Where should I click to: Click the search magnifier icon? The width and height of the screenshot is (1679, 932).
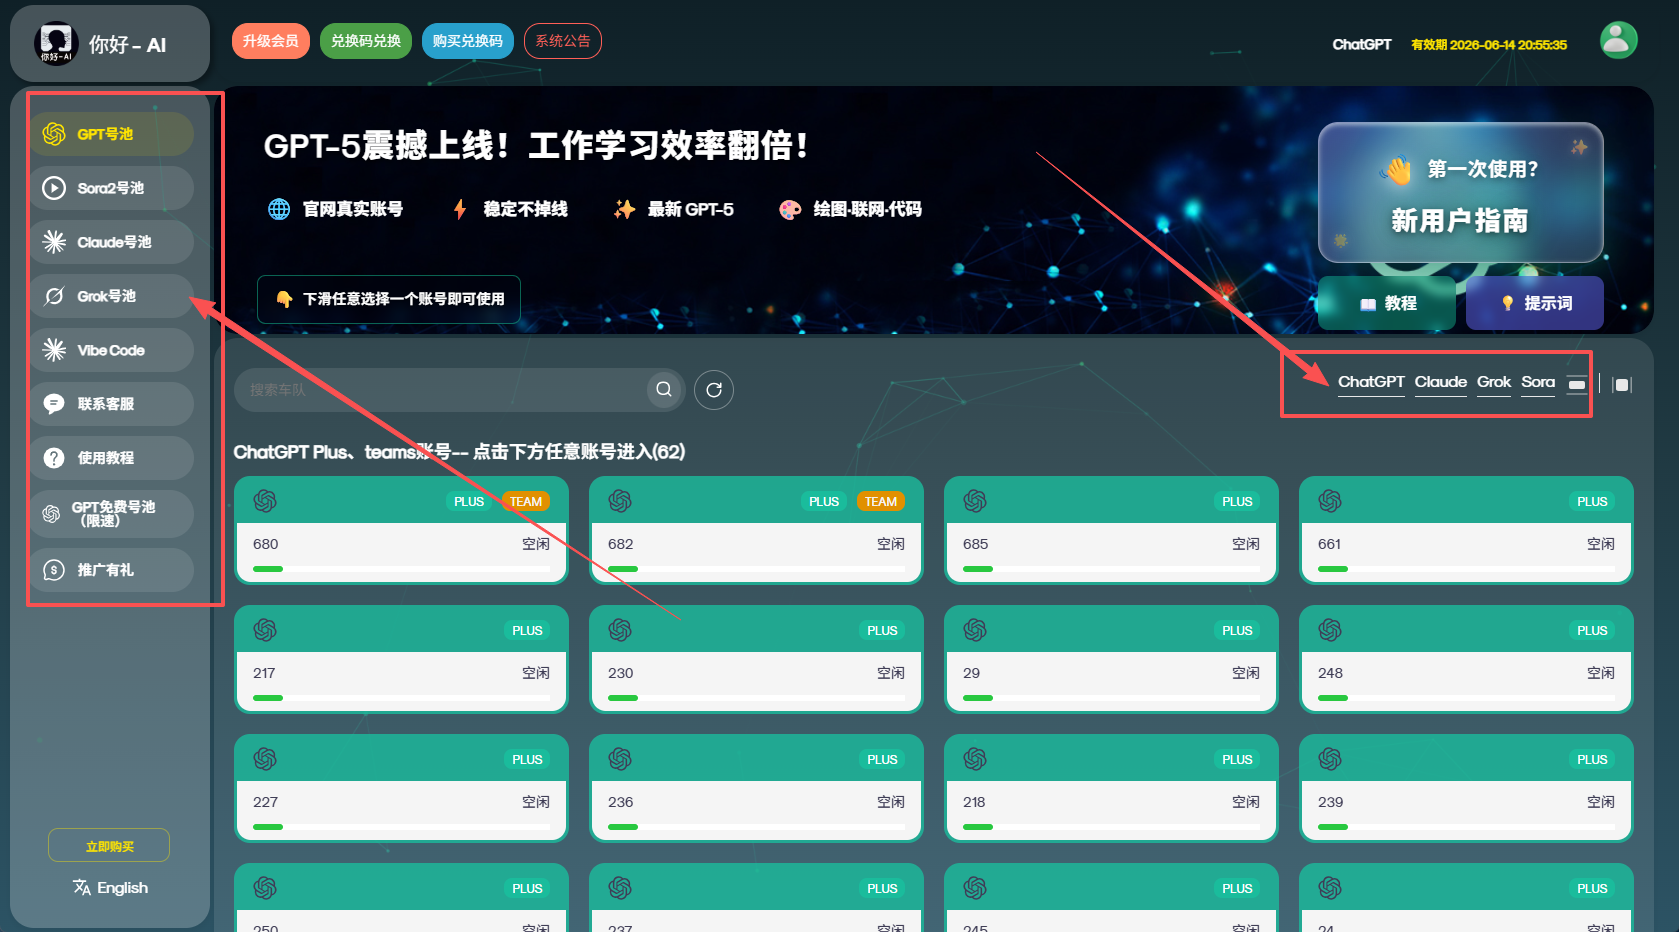[x=663, y=389]
